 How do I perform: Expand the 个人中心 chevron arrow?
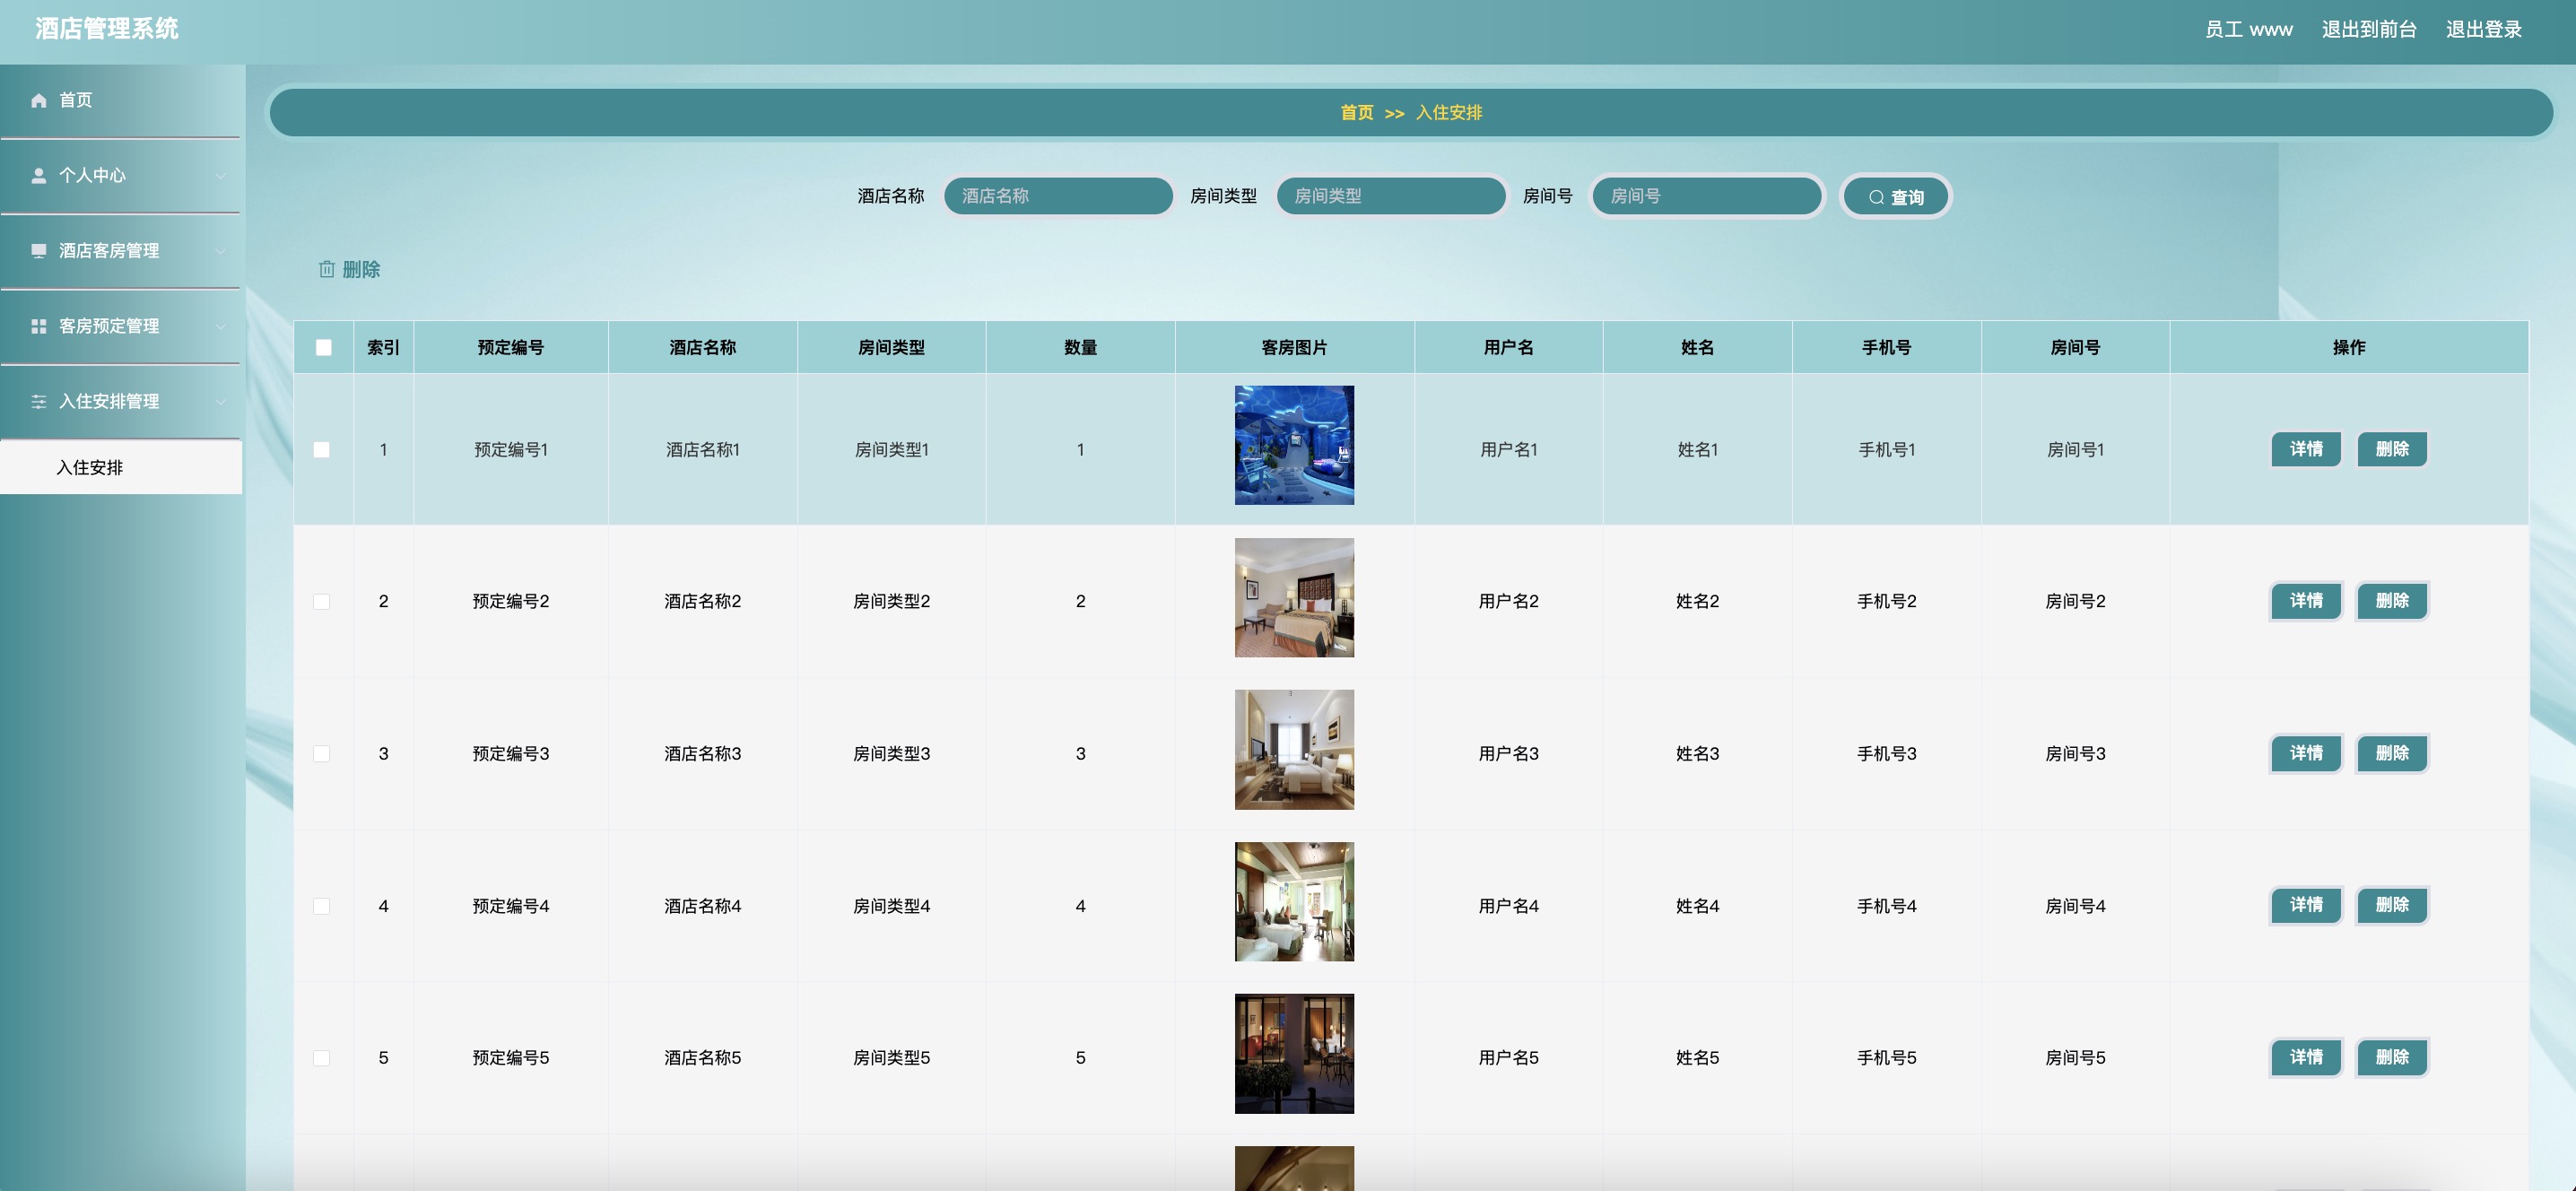click(x=220, y=176)
